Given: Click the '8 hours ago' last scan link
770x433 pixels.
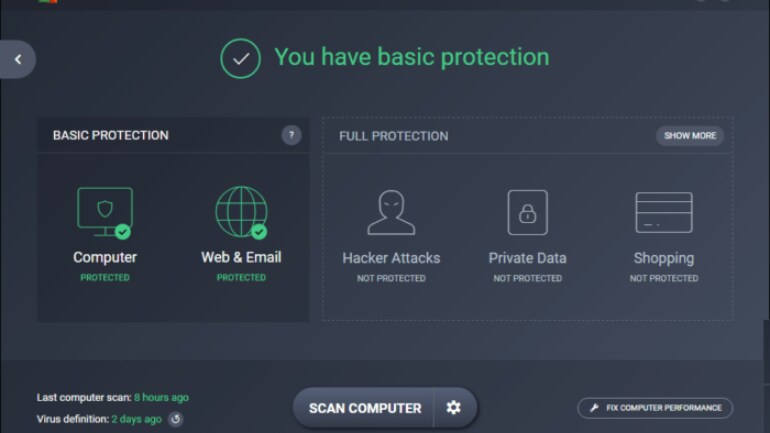Looking at the screenshot, I should pyautogui.click(x=161, y=398).
